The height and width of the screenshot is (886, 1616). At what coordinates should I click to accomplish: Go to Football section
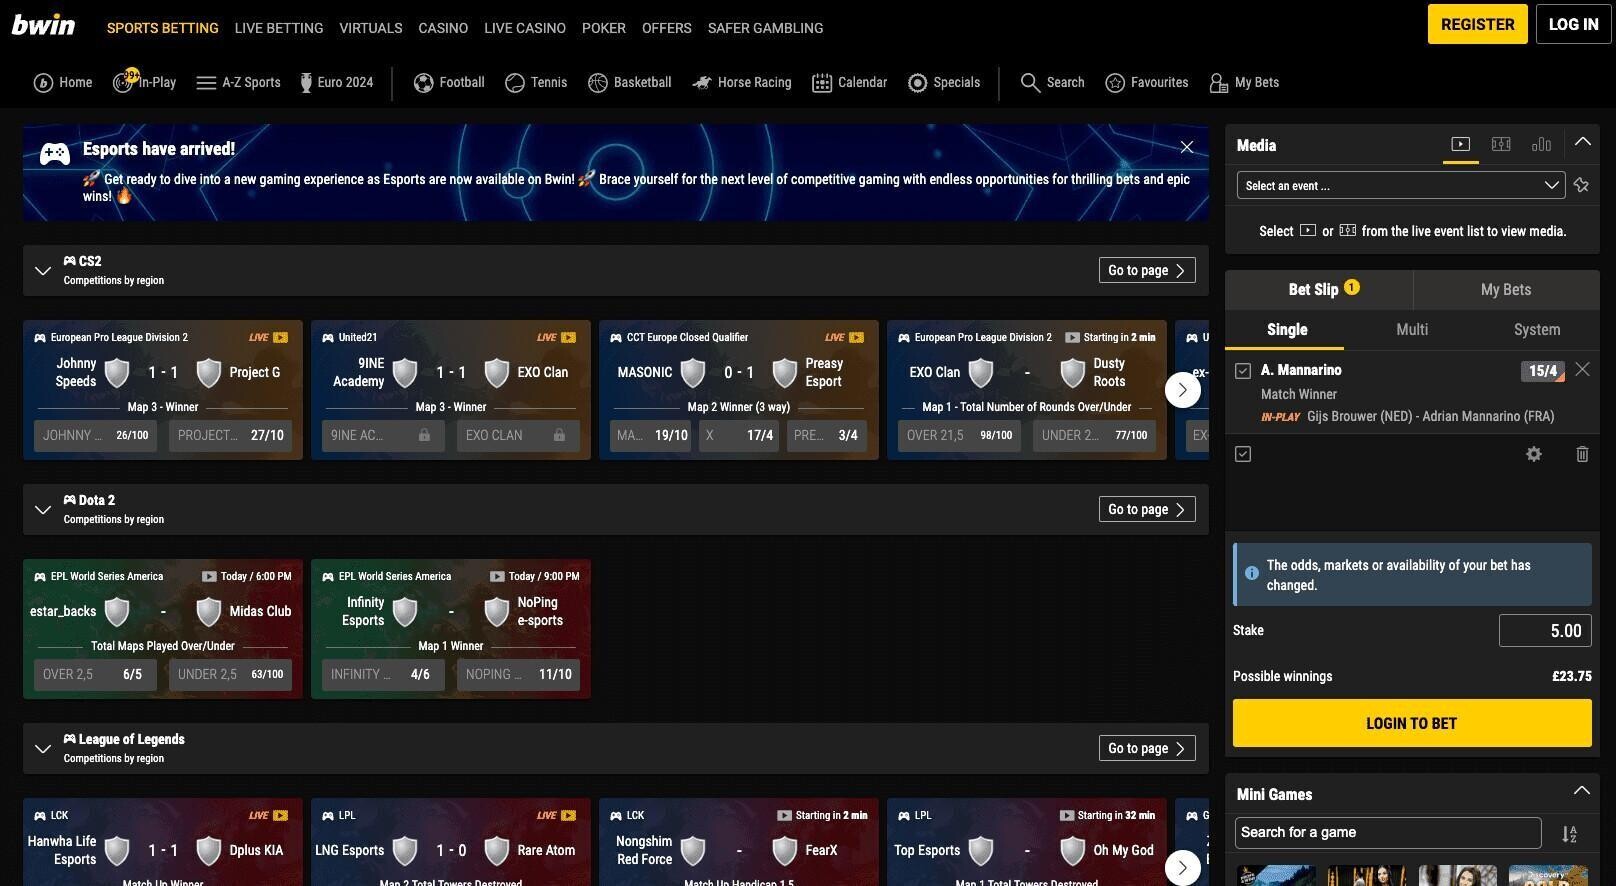coord(449,83)
